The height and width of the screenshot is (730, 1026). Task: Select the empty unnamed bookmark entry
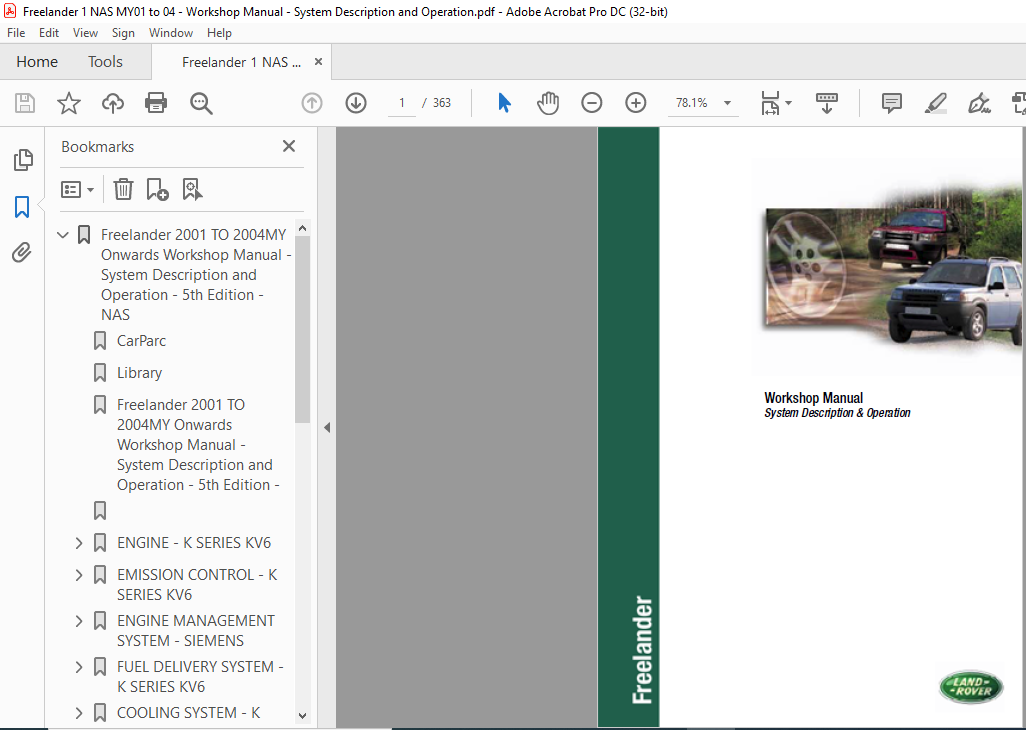tap(100, 510)
